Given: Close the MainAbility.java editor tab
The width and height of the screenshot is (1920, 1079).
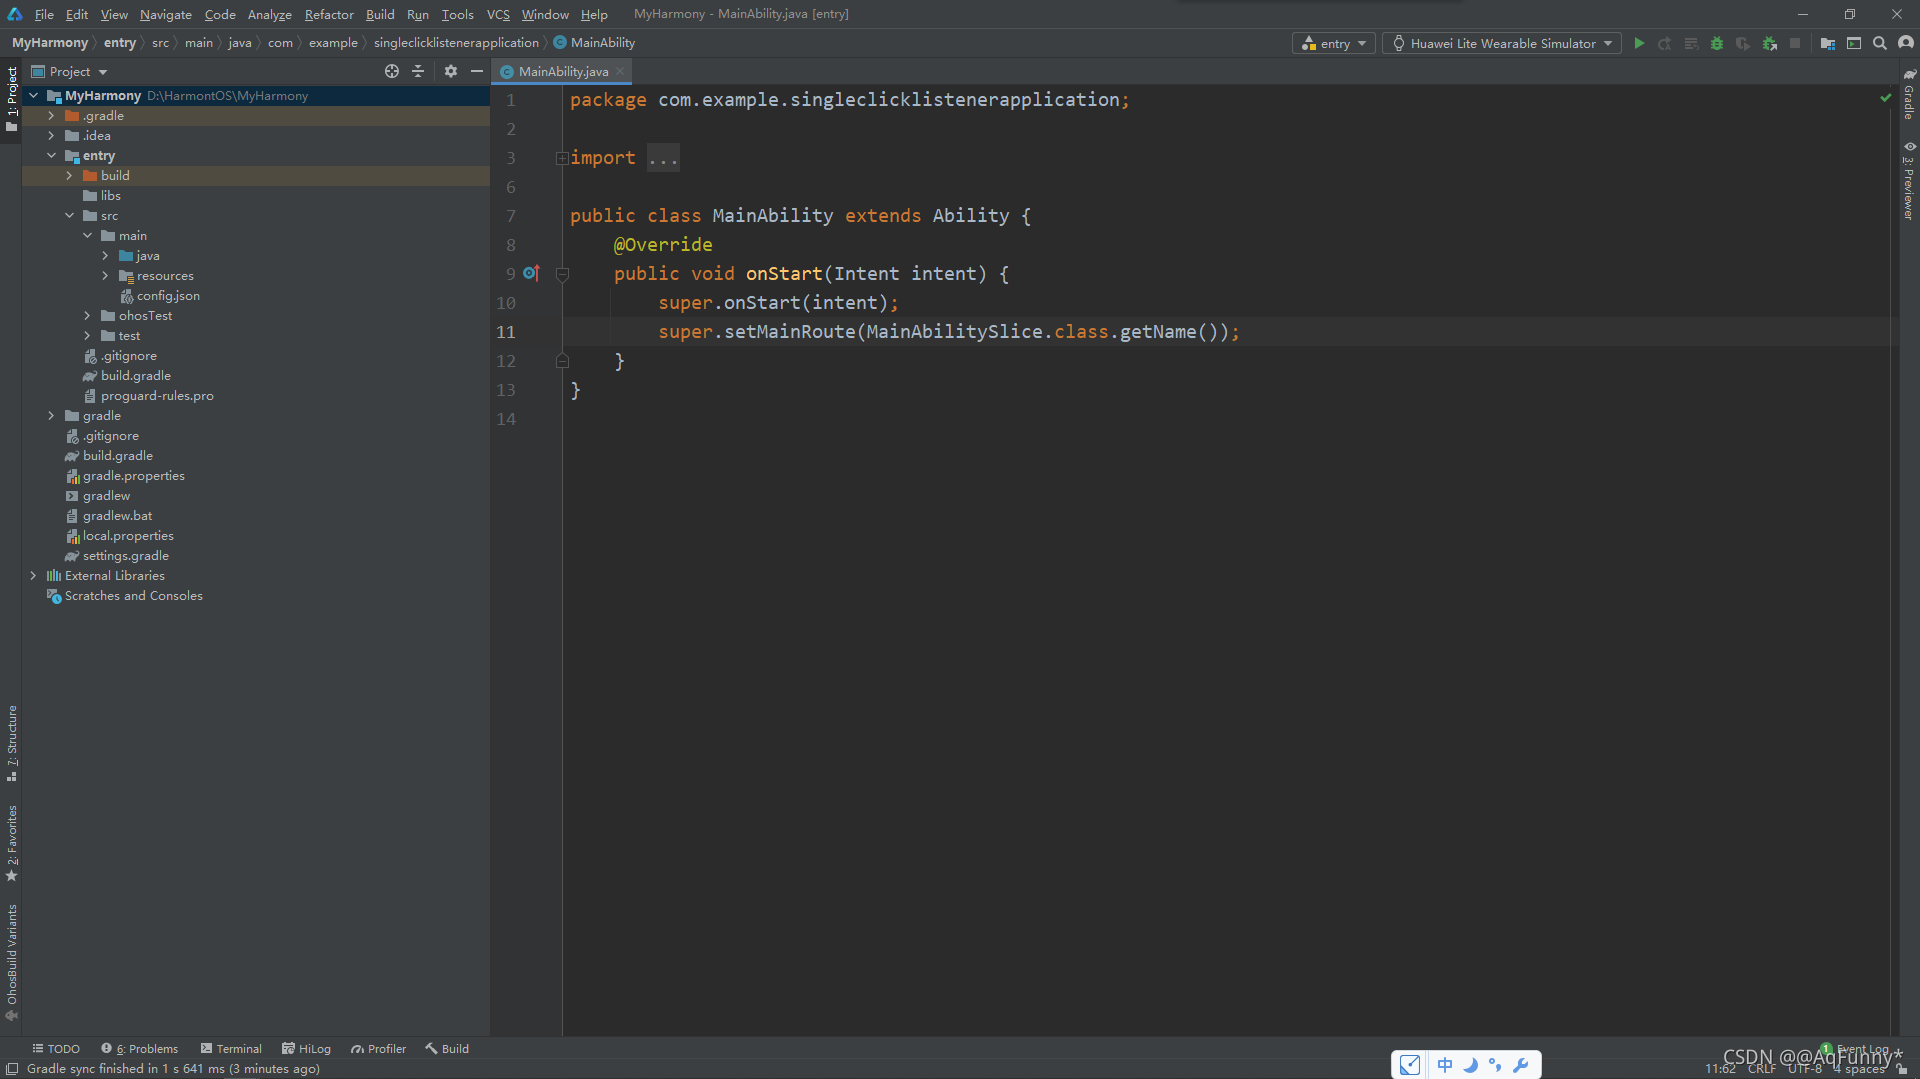Looking at the screenshot, I should [x=620, y=71].
